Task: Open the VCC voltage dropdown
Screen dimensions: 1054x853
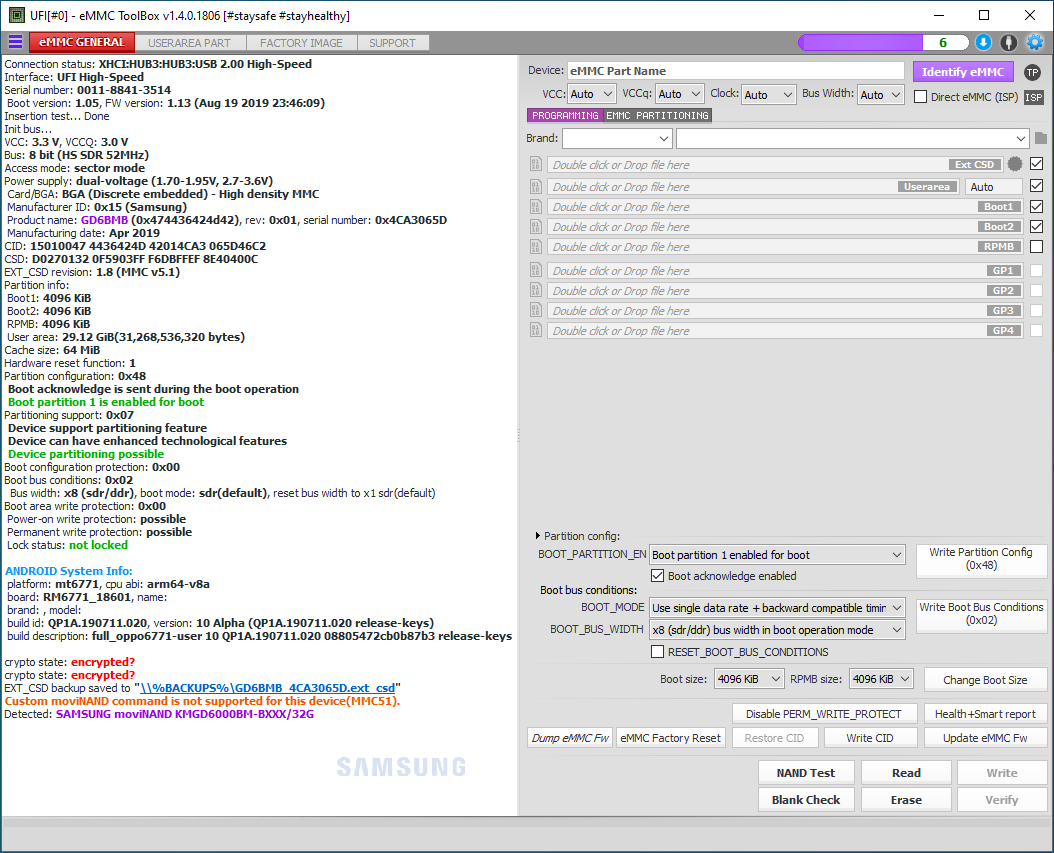Action: pos(592,94)
